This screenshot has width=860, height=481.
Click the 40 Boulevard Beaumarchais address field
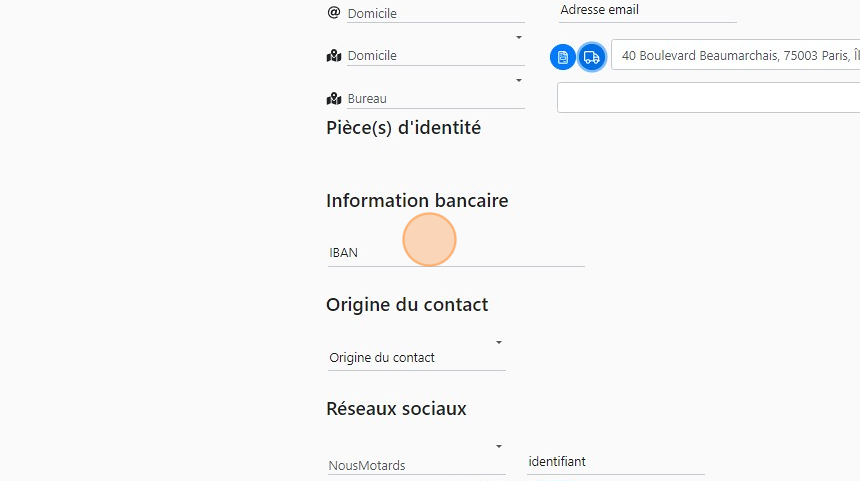coord(736,56)
